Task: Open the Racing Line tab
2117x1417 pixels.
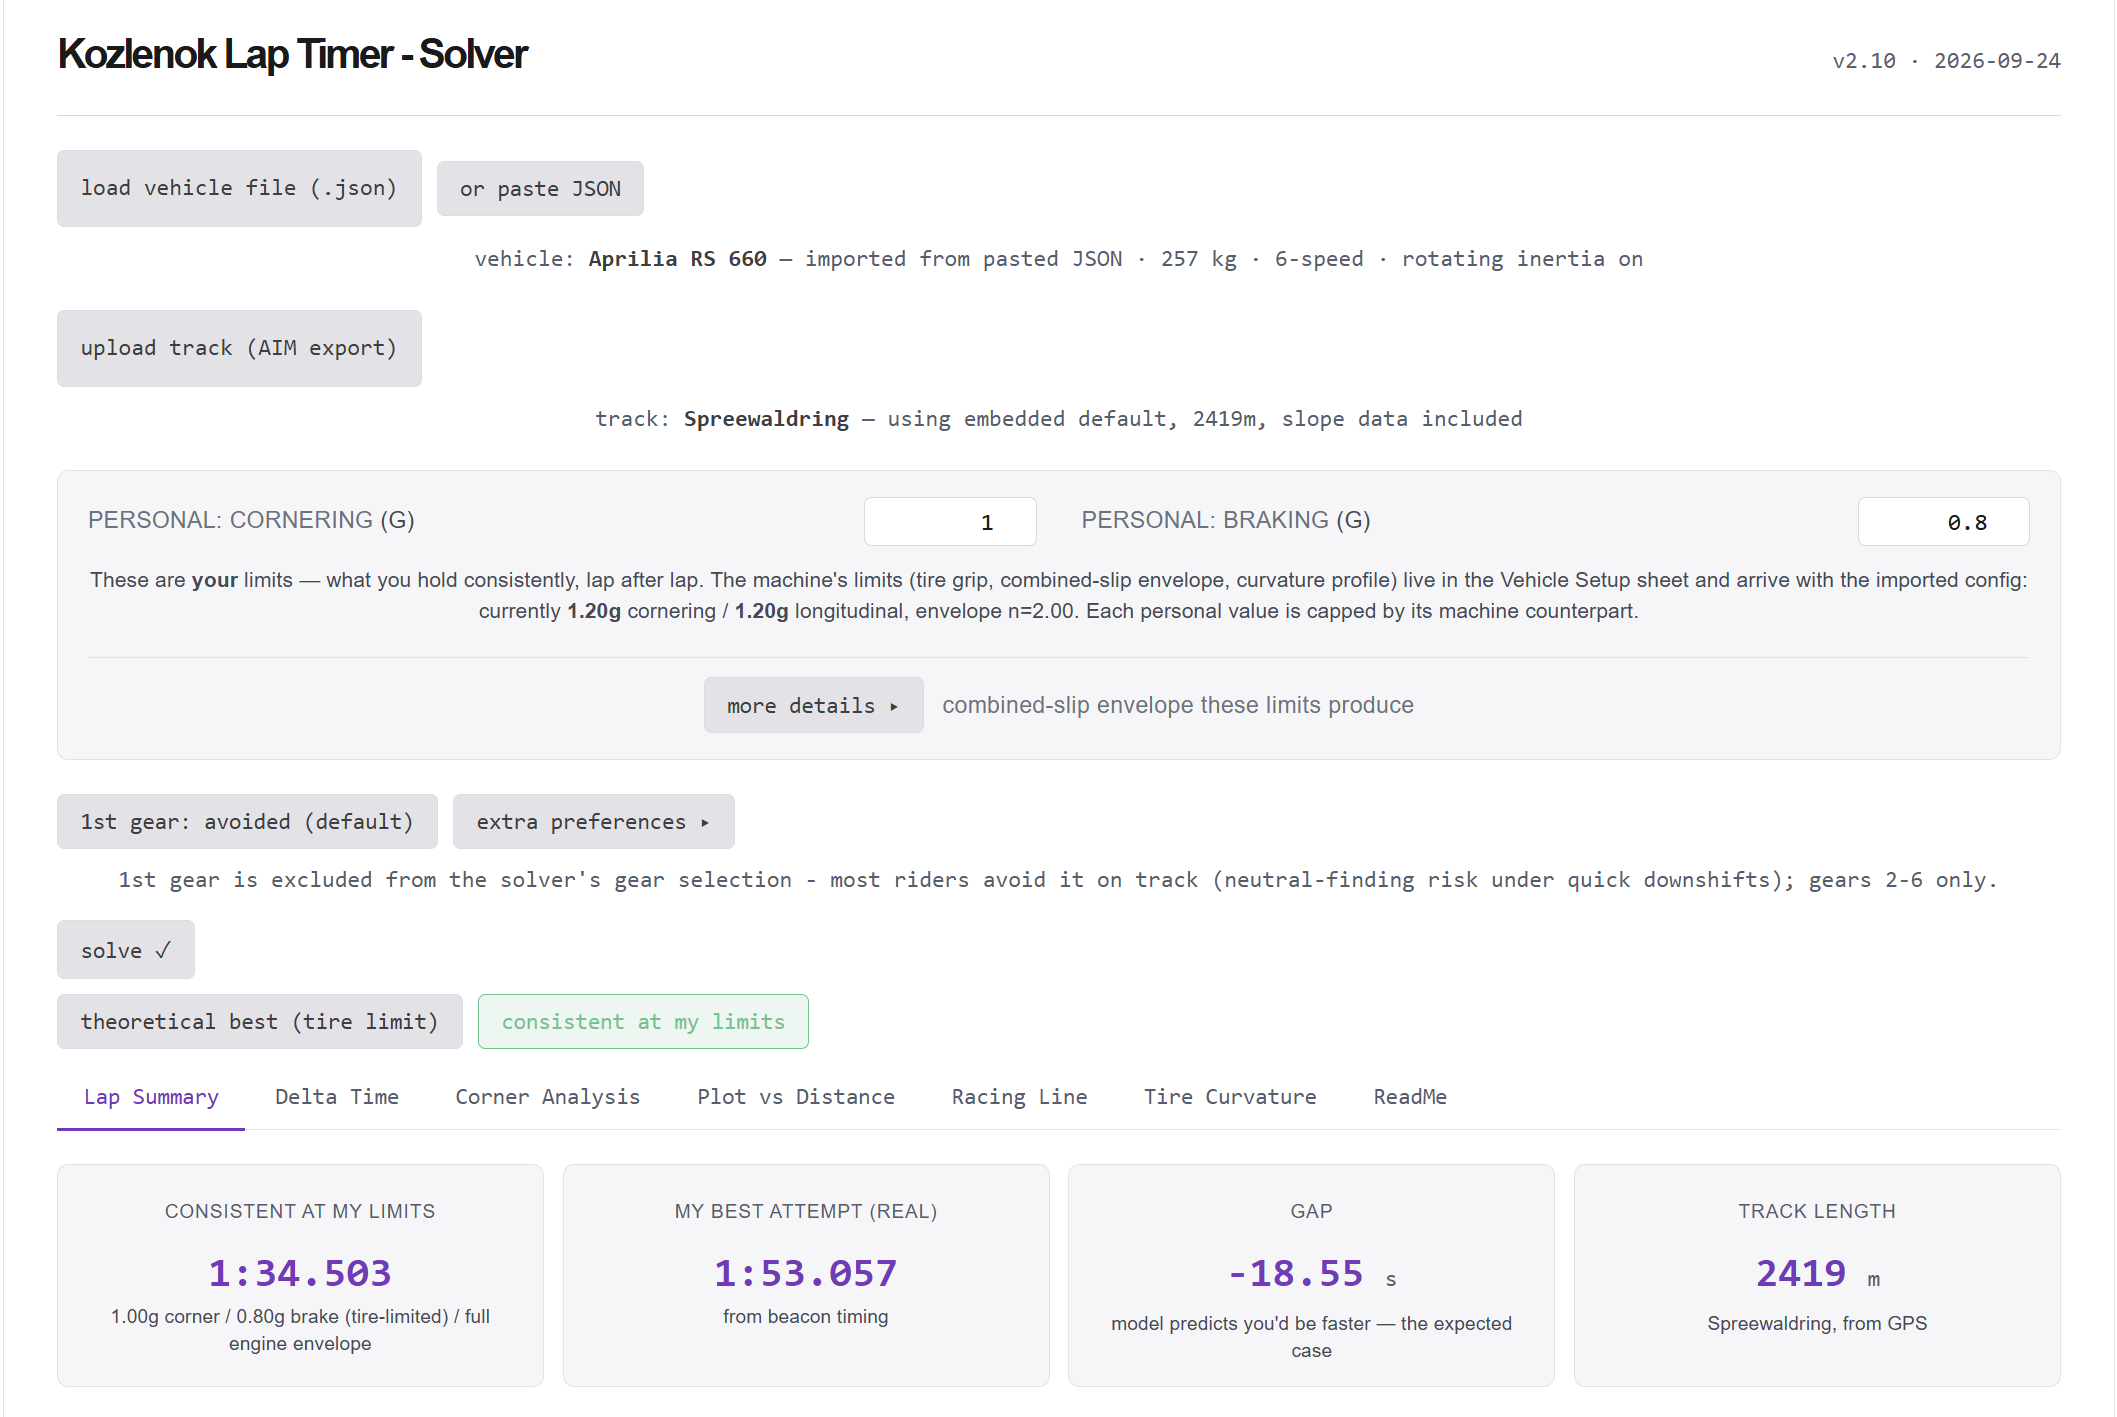Action: tap(1019, 1097)
